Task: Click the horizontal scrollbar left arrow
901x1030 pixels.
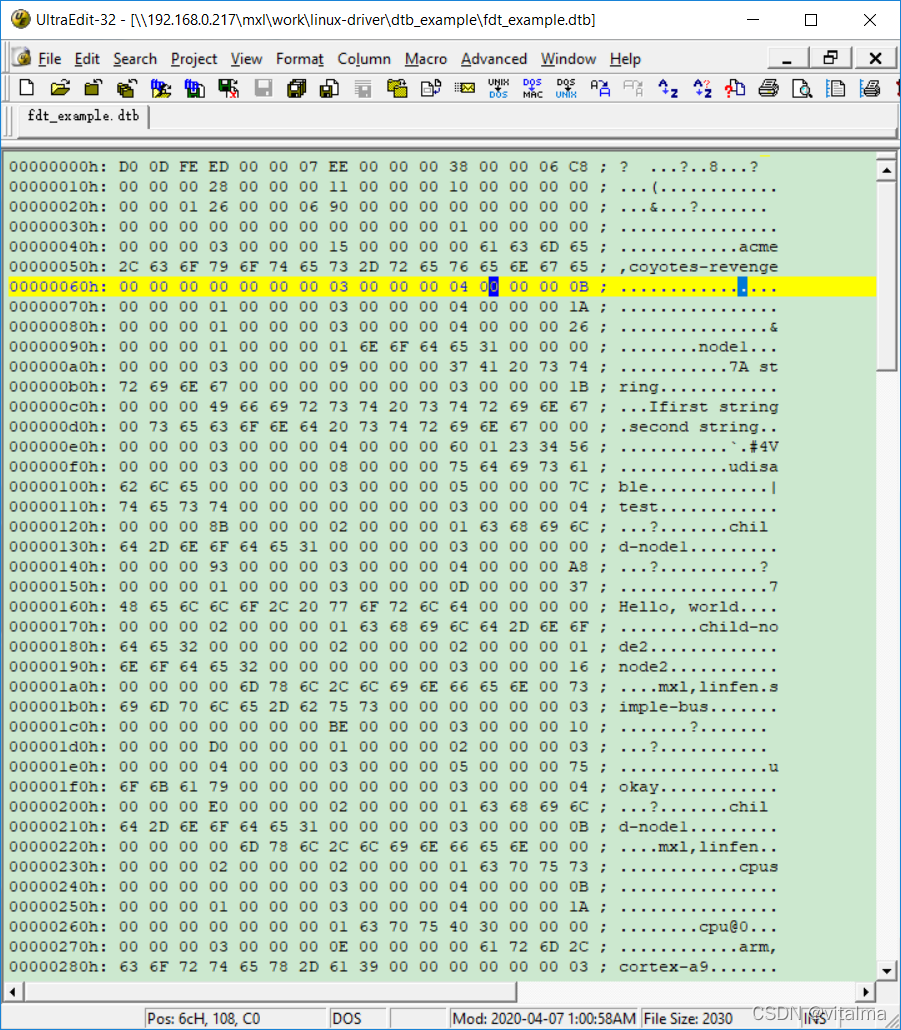Action: click(14, 991)
